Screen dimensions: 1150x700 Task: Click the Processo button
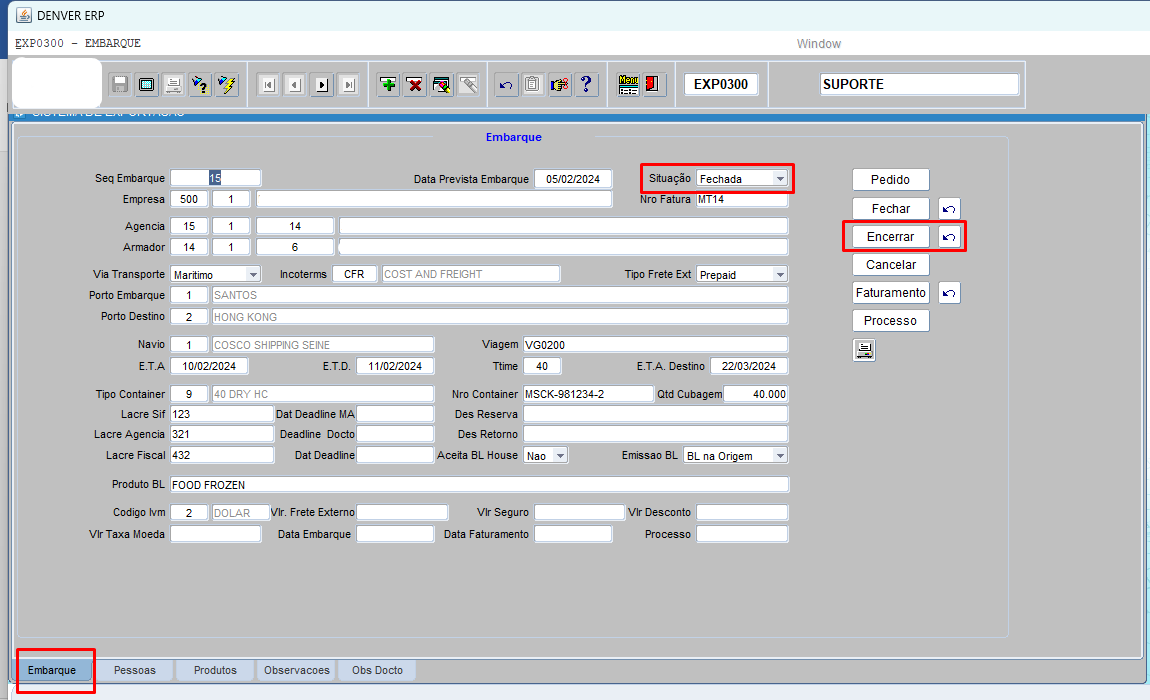point(890,321)
